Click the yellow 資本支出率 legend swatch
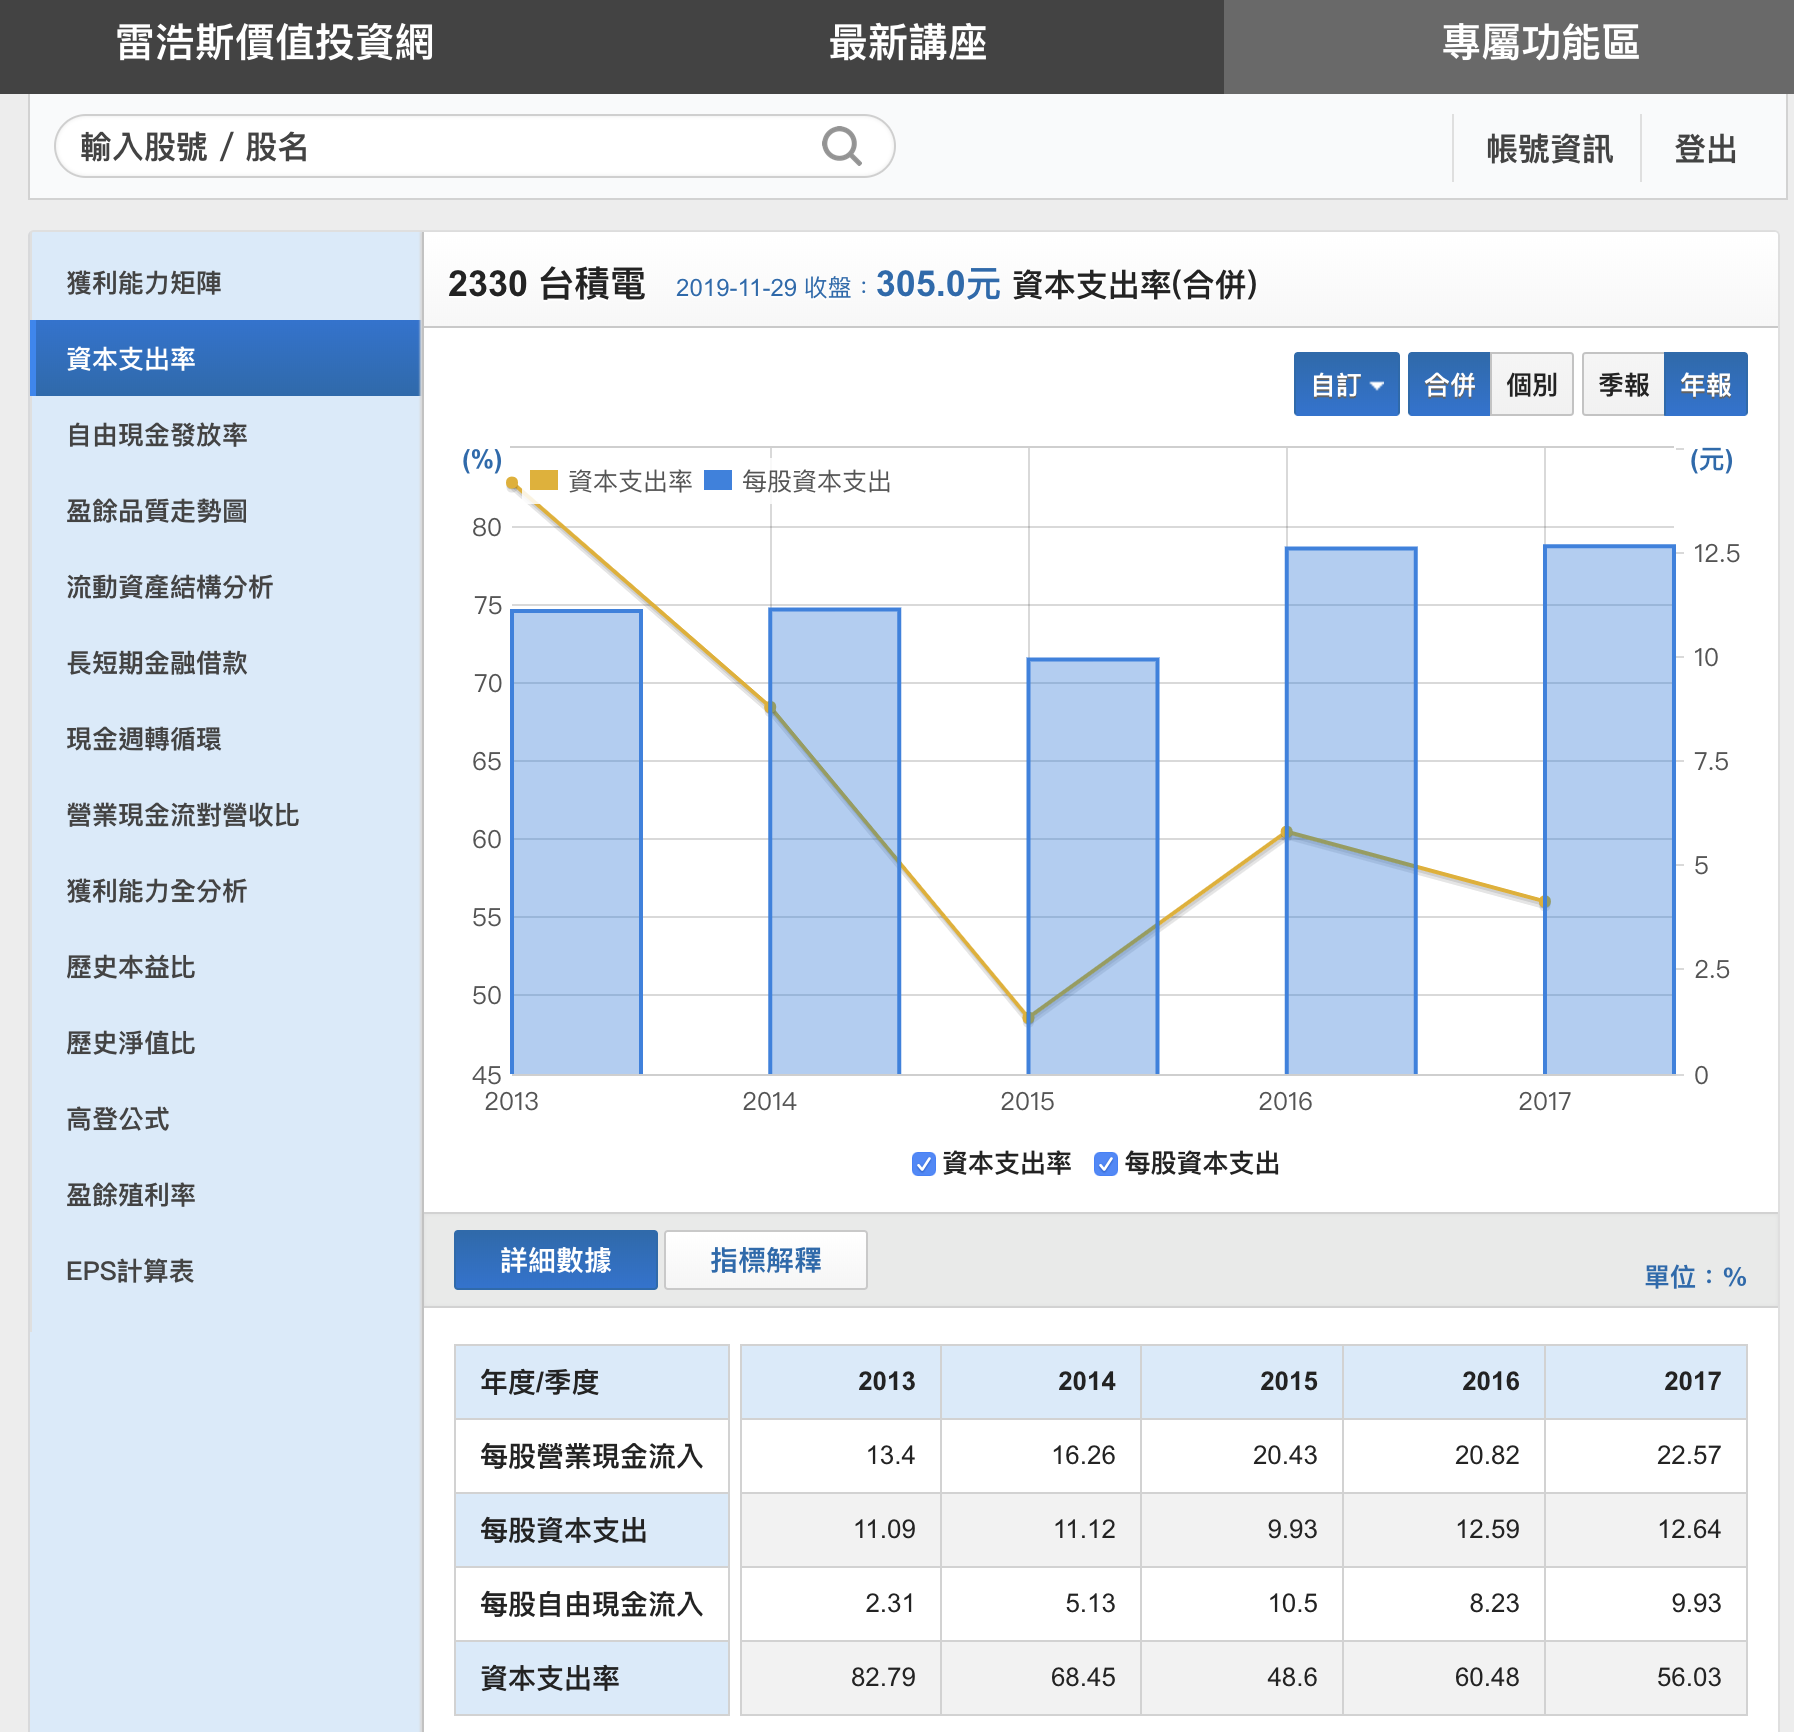The image size is (1794, 1732). [543, 481]
